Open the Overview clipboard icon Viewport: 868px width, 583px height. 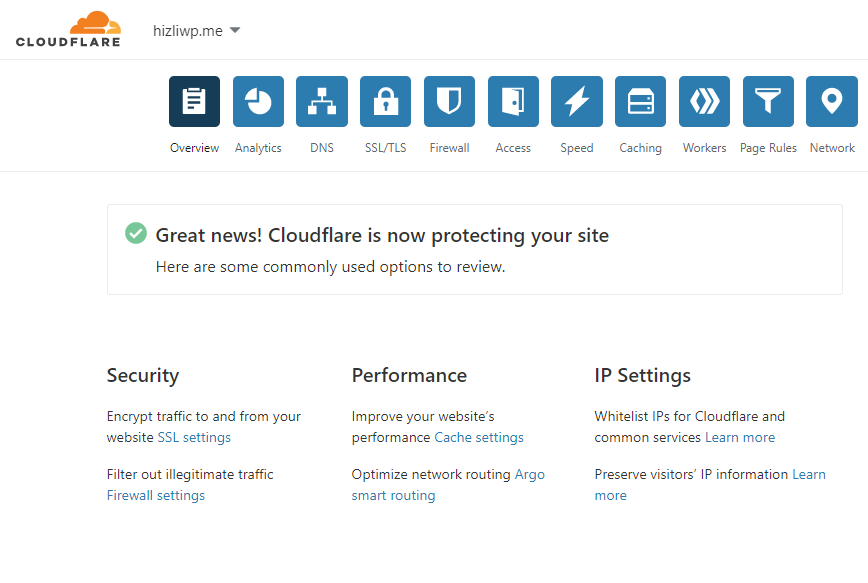pos(194,101)
